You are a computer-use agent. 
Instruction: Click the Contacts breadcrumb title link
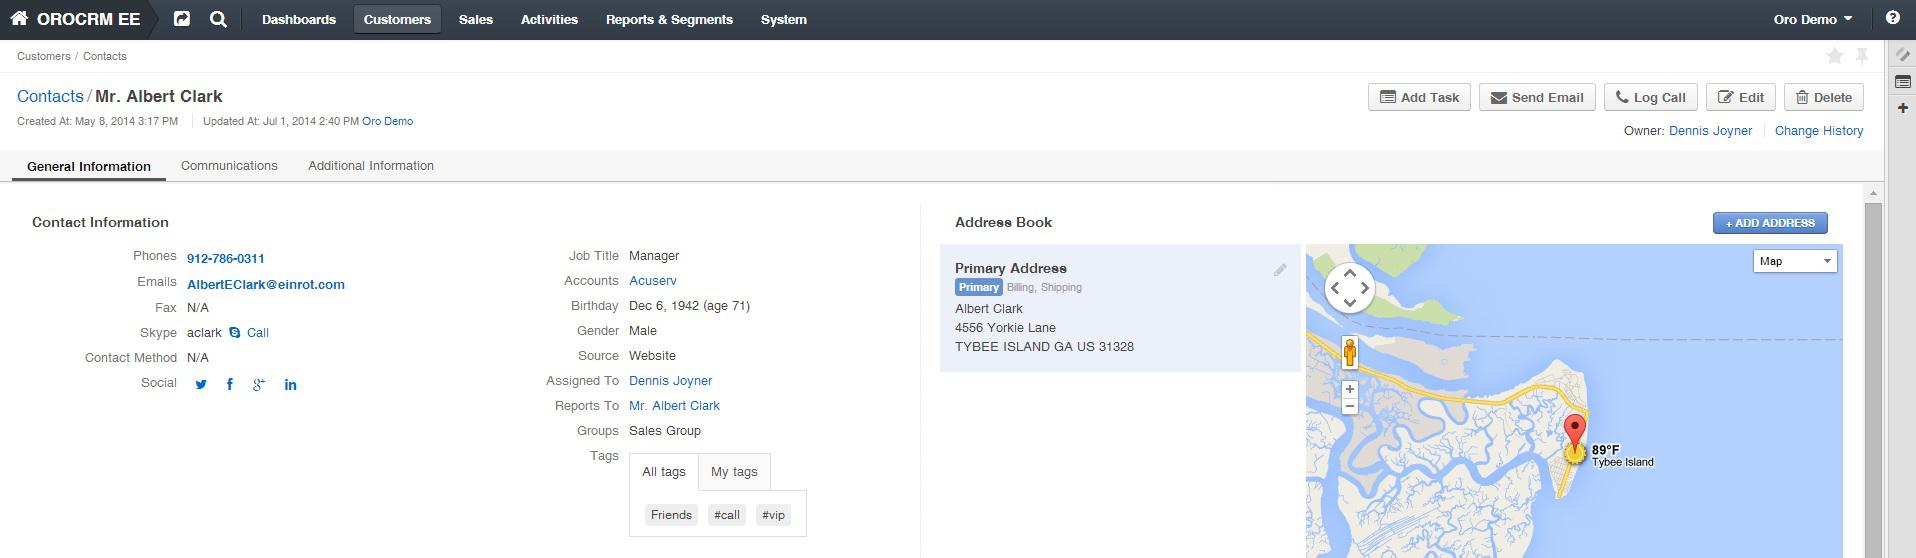50,96
